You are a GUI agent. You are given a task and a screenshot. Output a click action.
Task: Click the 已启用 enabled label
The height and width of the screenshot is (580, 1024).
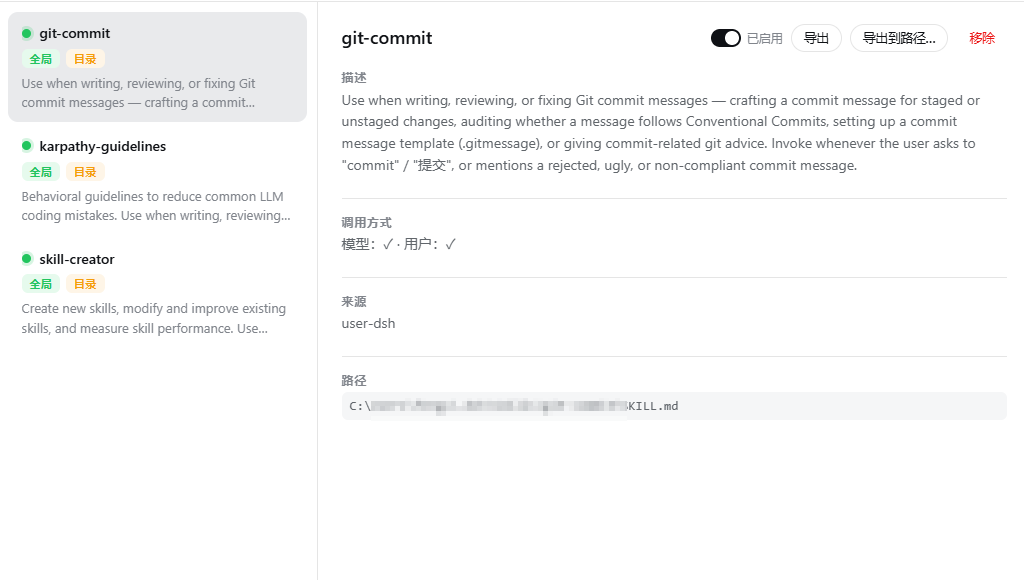(x=765, y=39)
